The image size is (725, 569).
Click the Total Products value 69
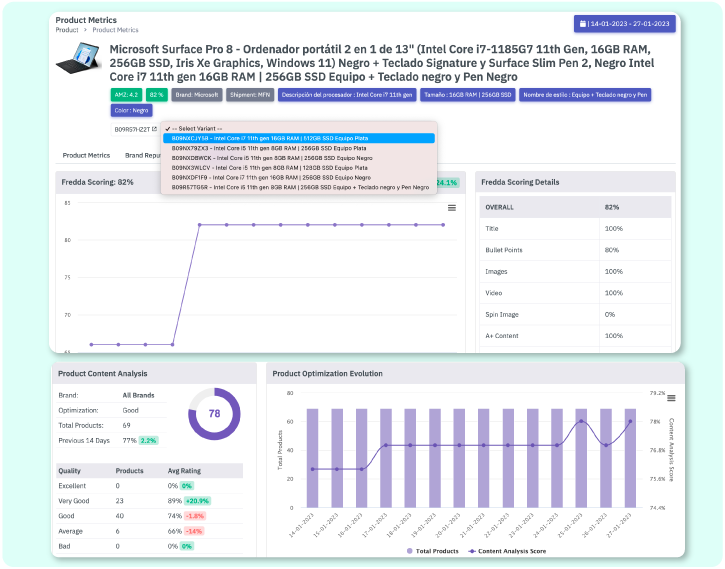tap(126, 425)
